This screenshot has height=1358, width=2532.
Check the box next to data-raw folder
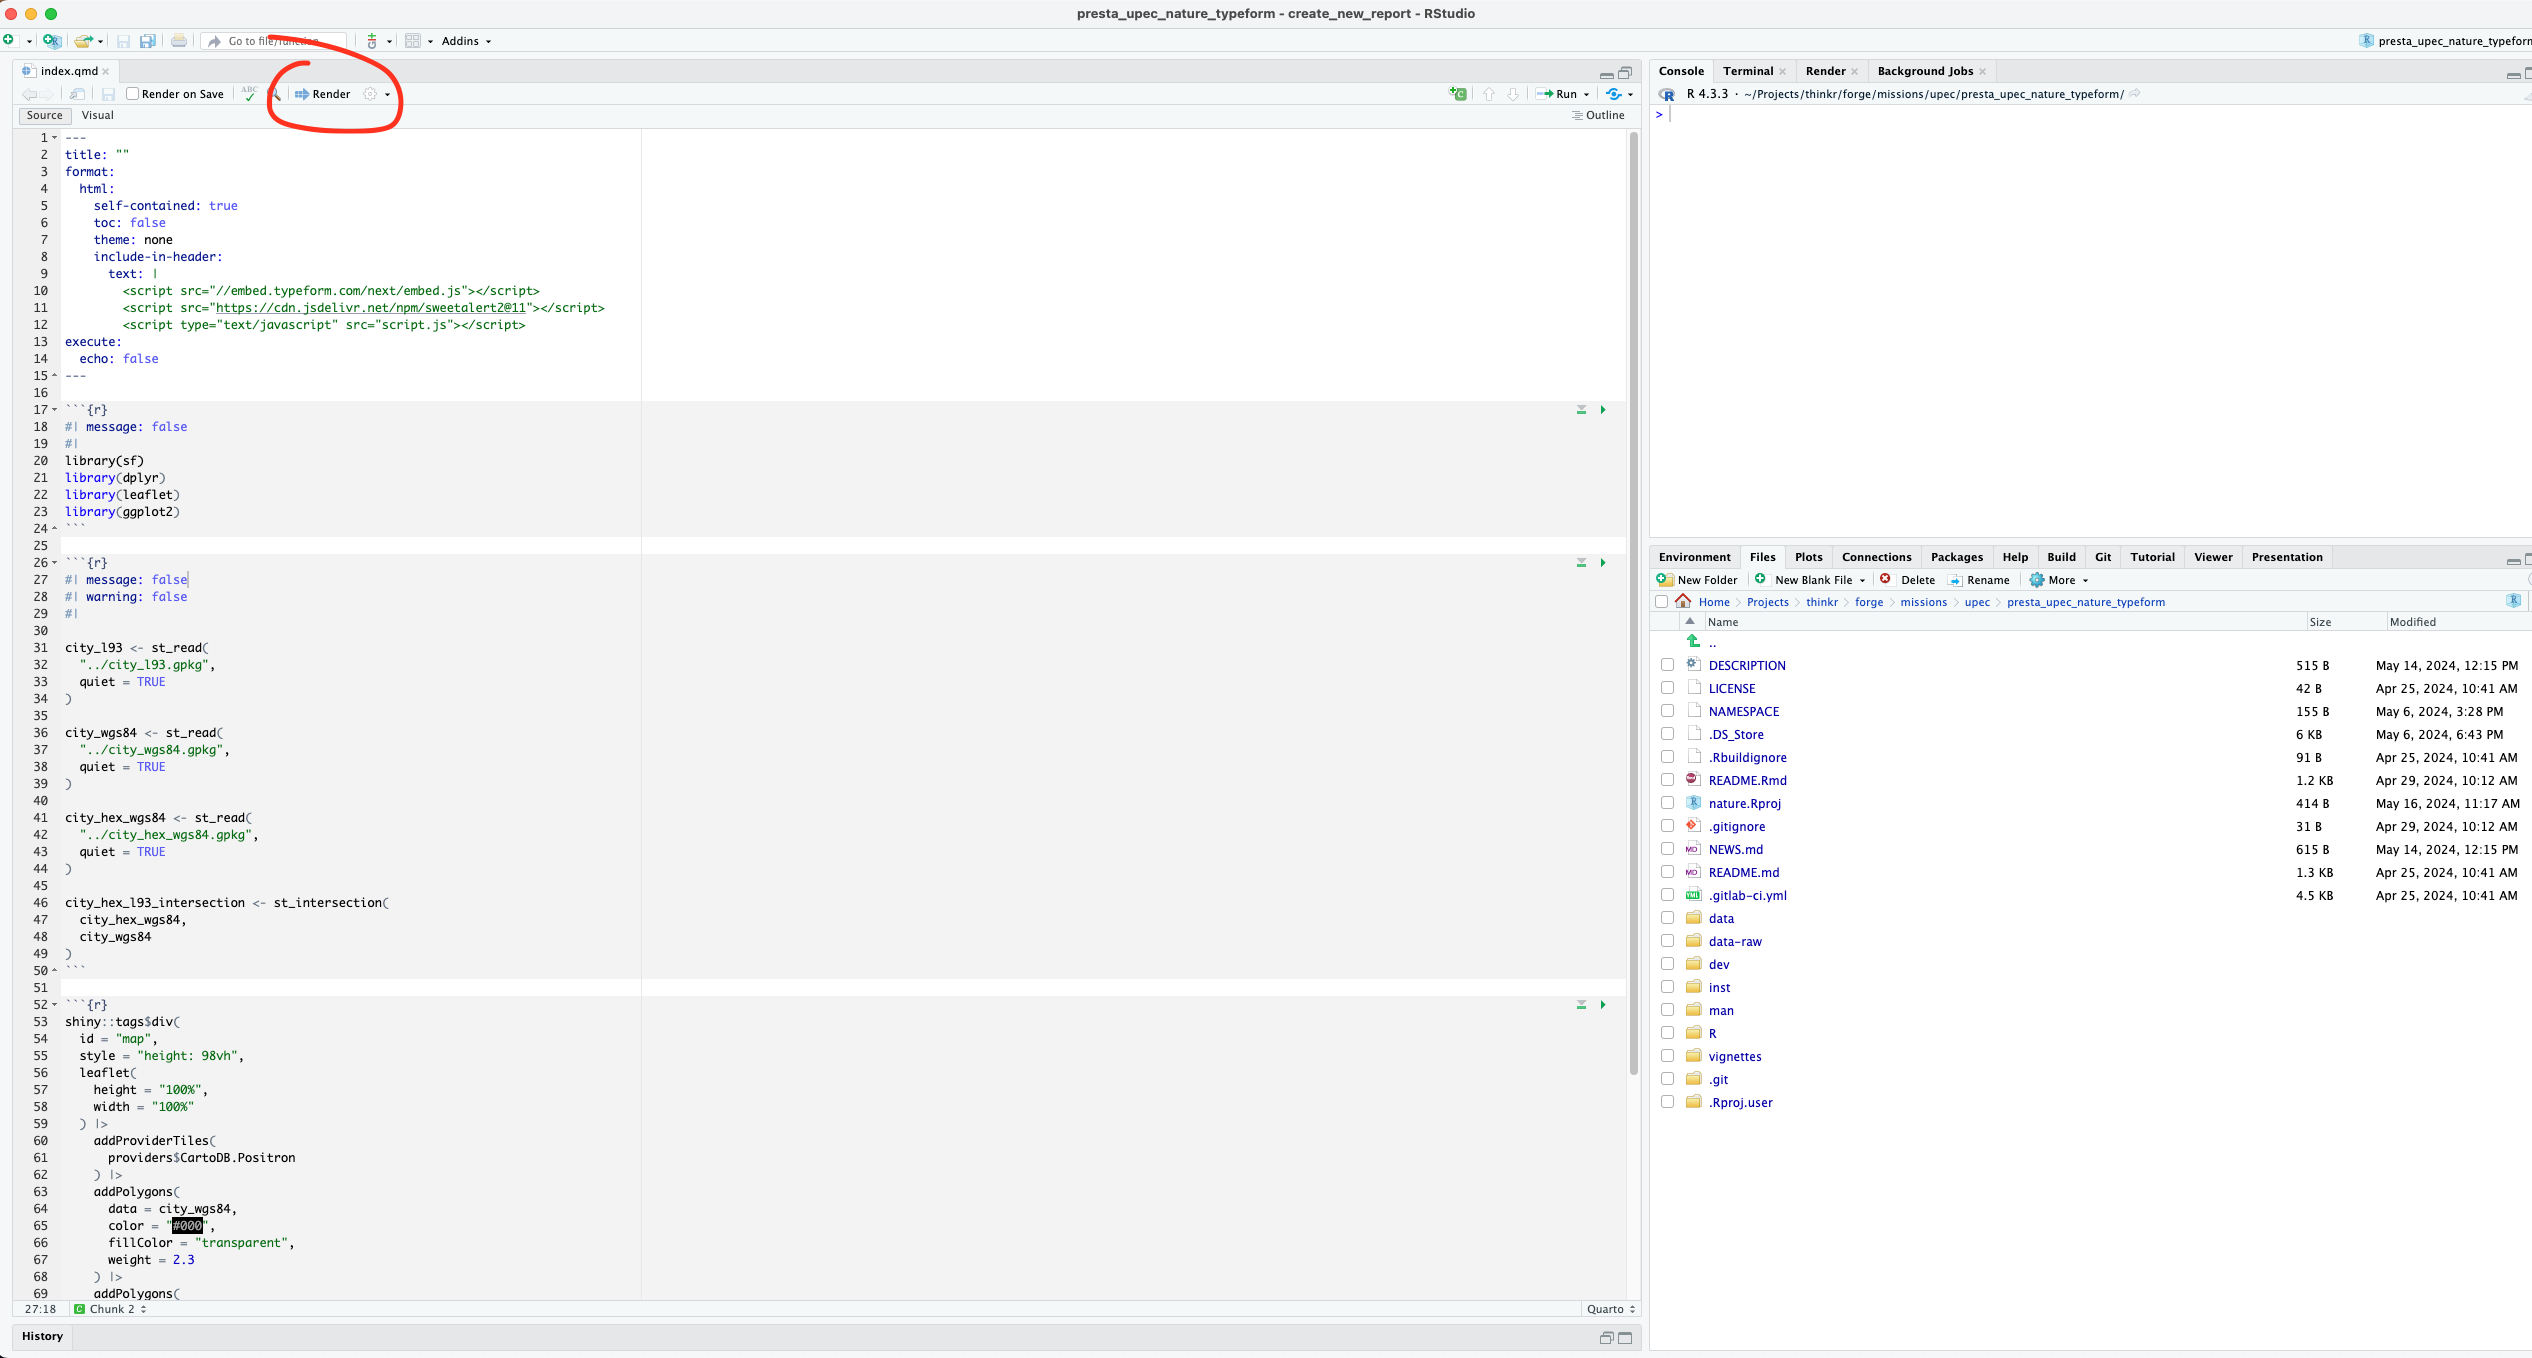(1667, 941)
